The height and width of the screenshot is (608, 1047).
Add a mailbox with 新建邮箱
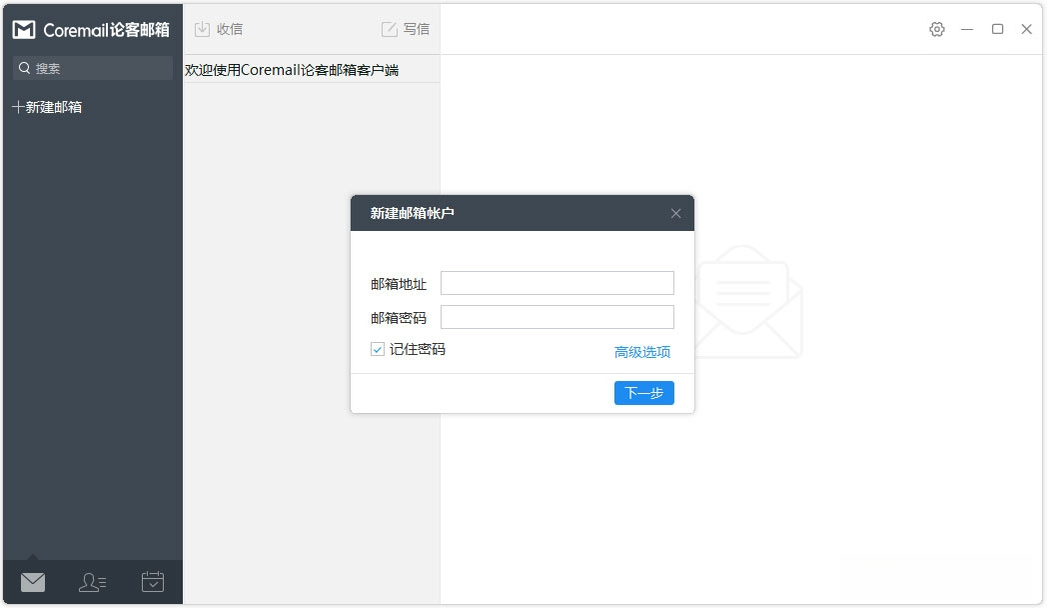pos(47,107)
